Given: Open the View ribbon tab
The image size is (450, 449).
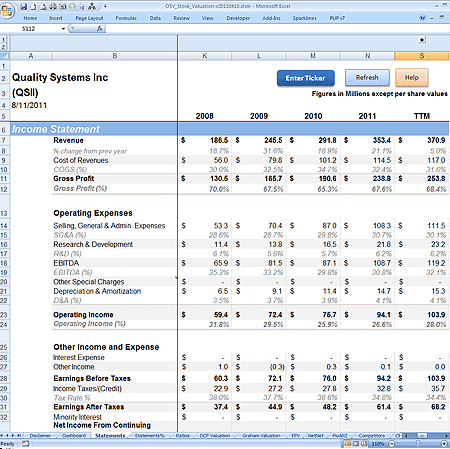Looking at the screenshot, I should (x=207, y=18).
